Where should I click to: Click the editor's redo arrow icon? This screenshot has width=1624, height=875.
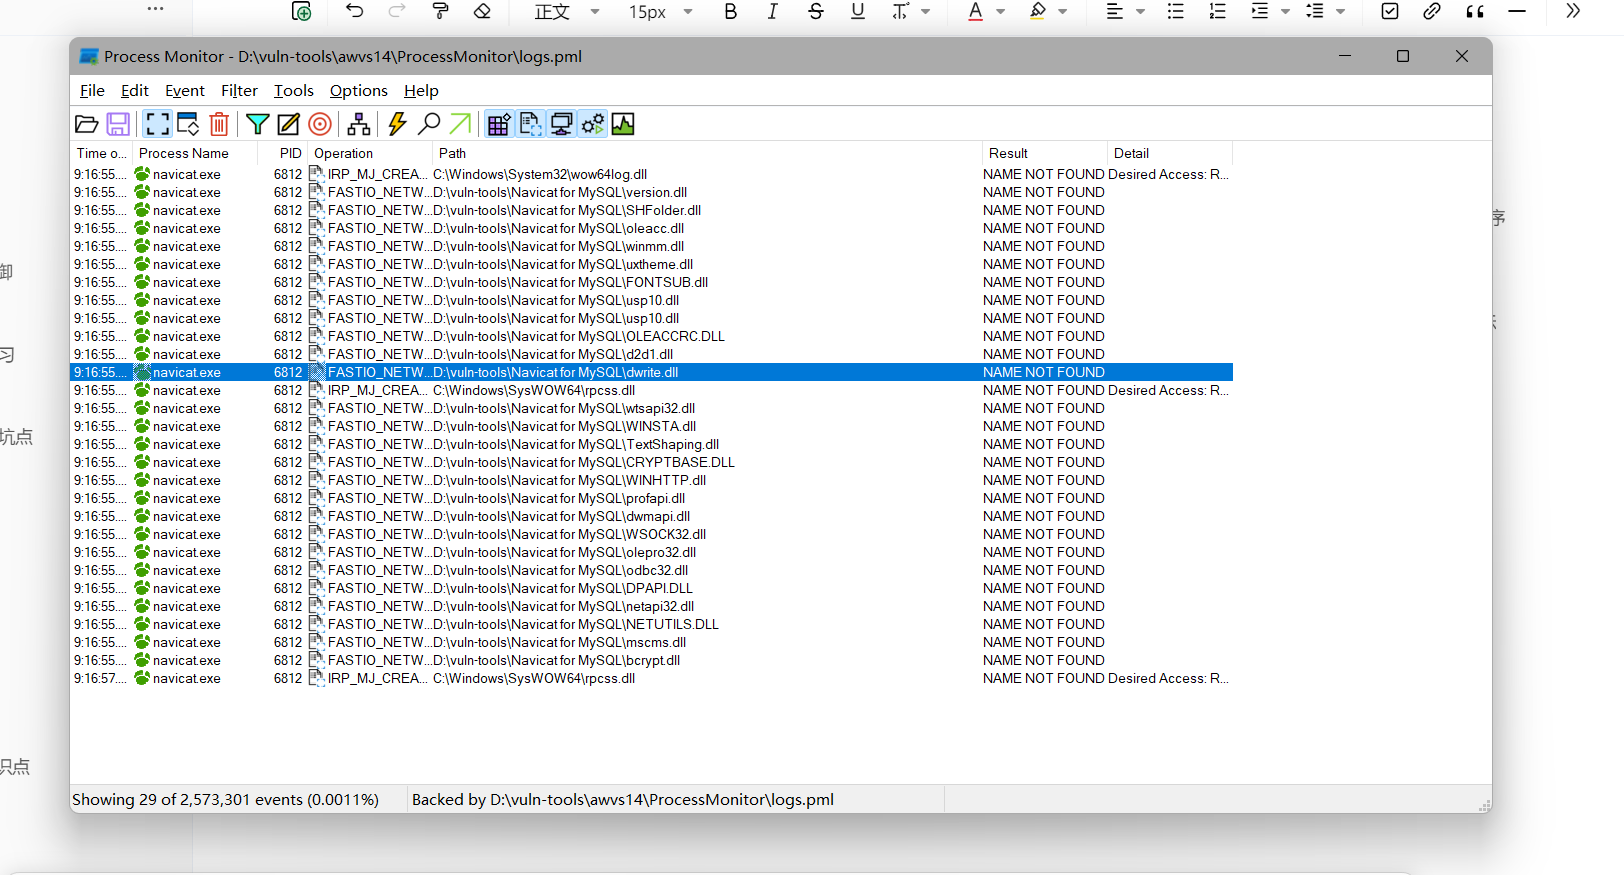coord(397,11)
